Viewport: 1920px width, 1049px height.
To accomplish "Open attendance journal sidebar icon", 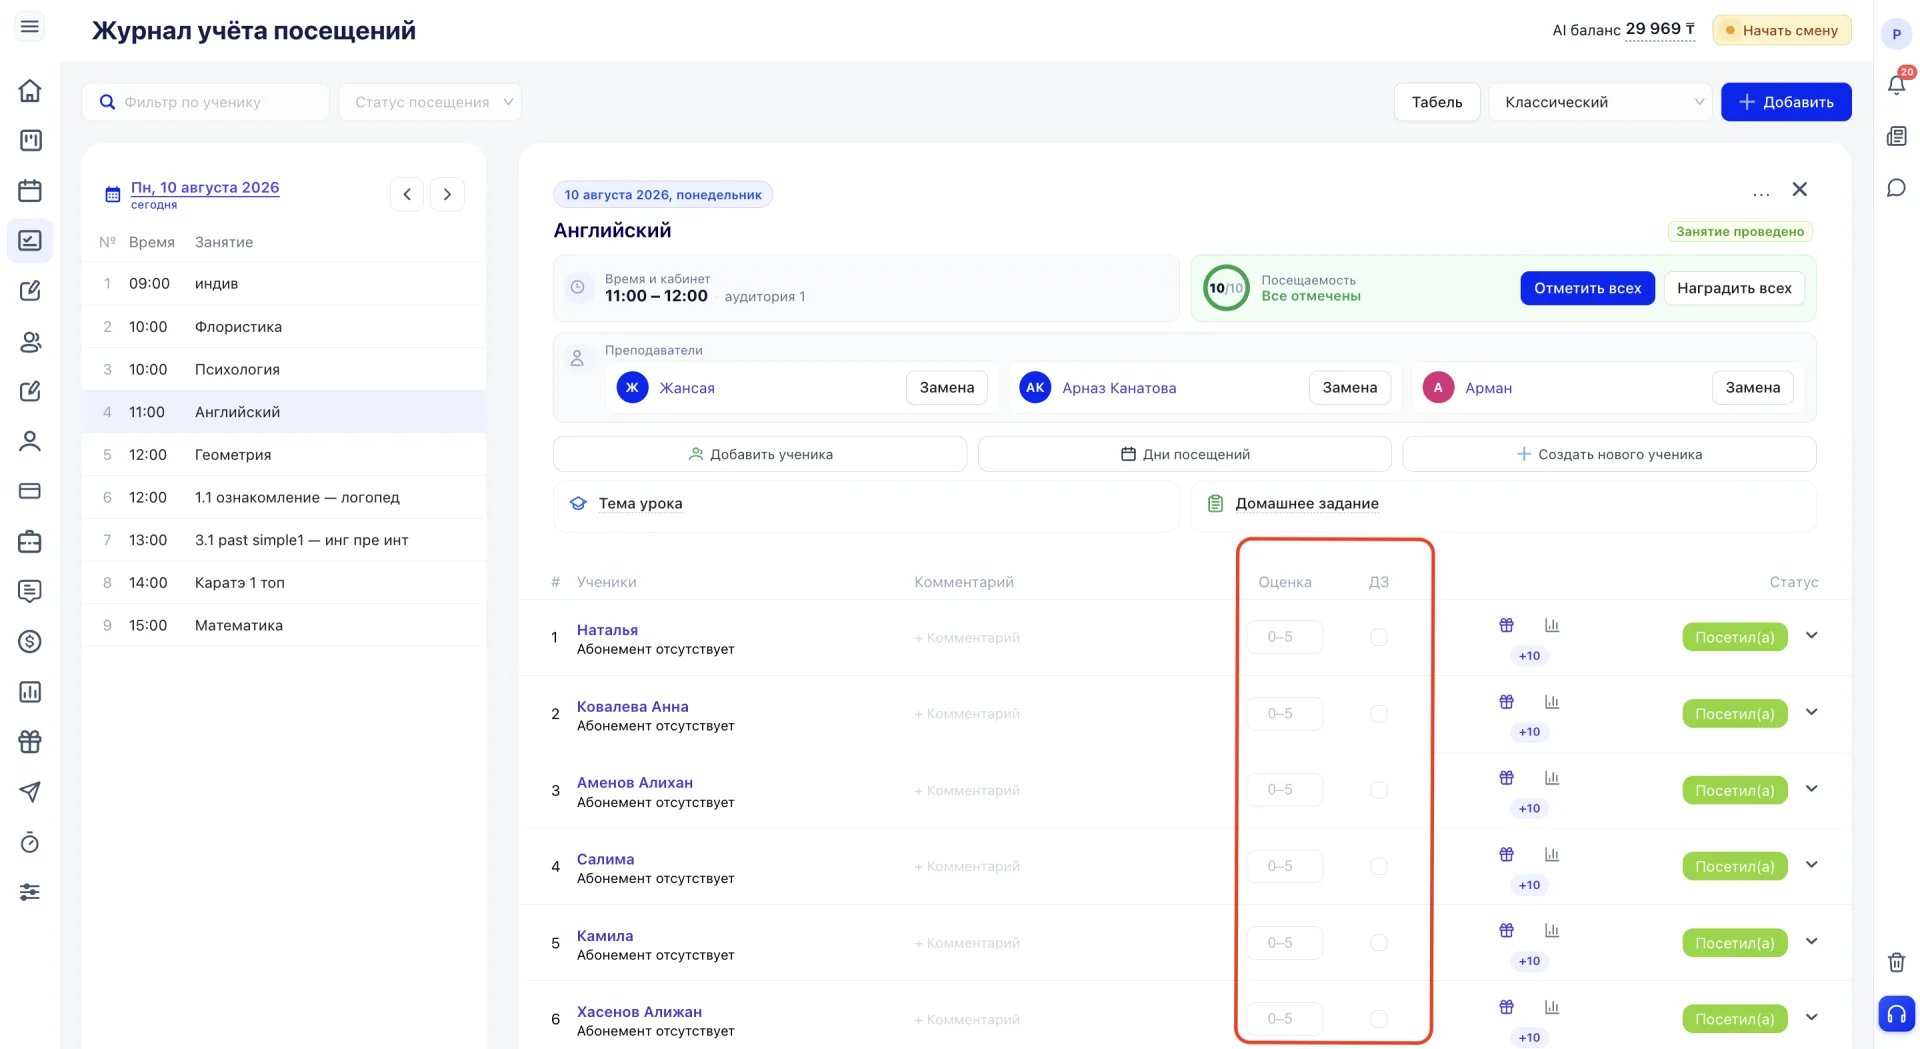I will [x=30, y=241].
